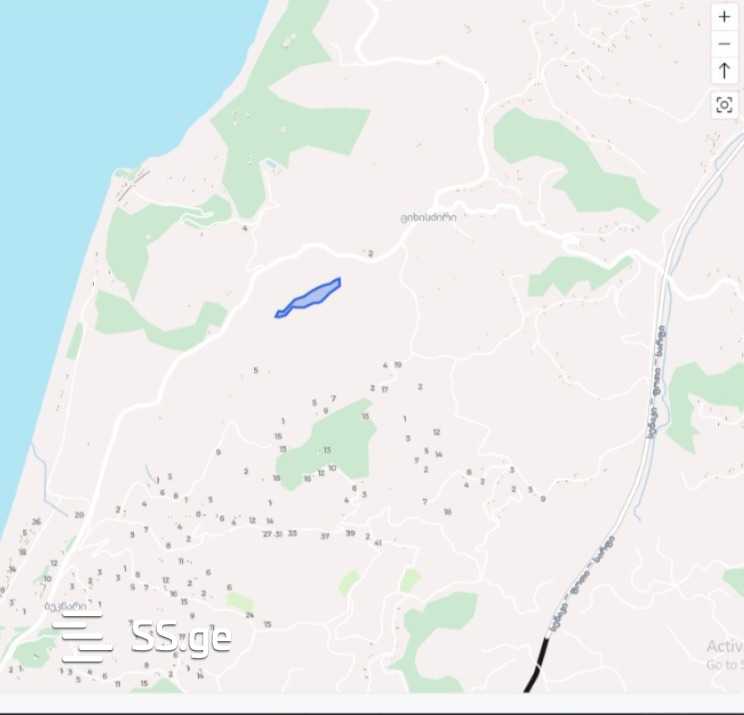Viewport: 744px width, 715px height.
Task: Click house number 27 on the map
Action: coord(268,534)
